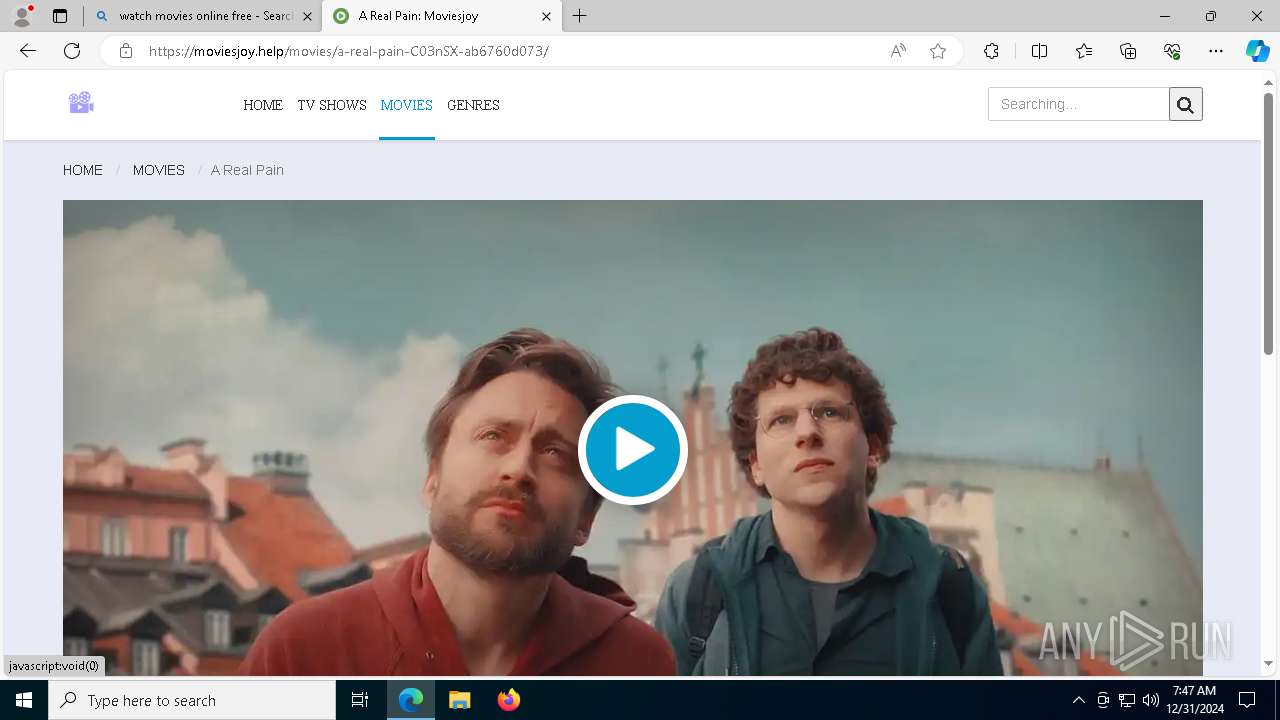
Task: Open Task View
Action: 360,700
